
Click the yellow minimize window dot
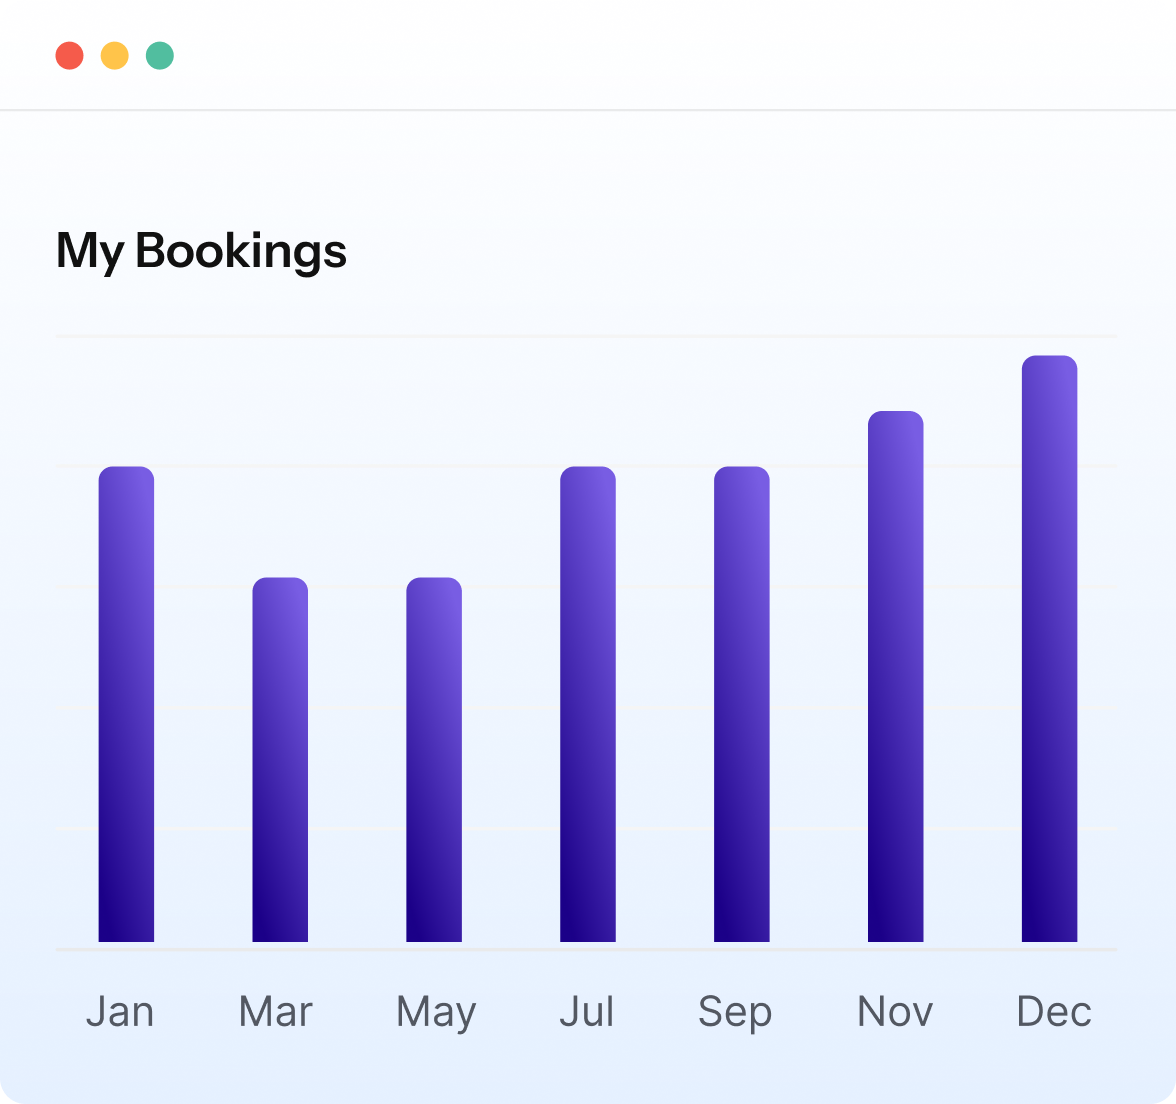coord(115,56)
